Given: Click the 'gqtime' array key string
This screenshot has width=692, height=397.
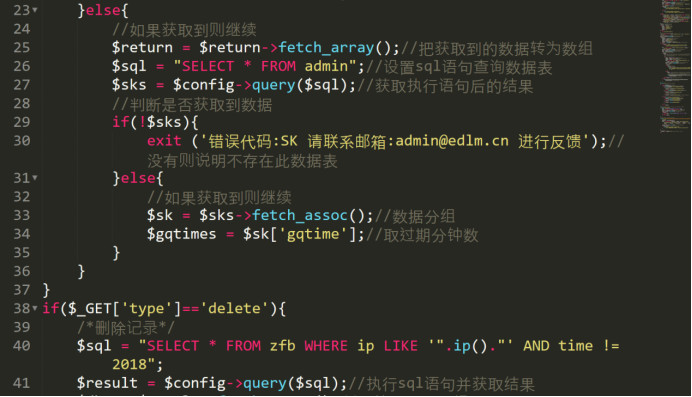Looking at the screenshot, I should click(313, 234).
